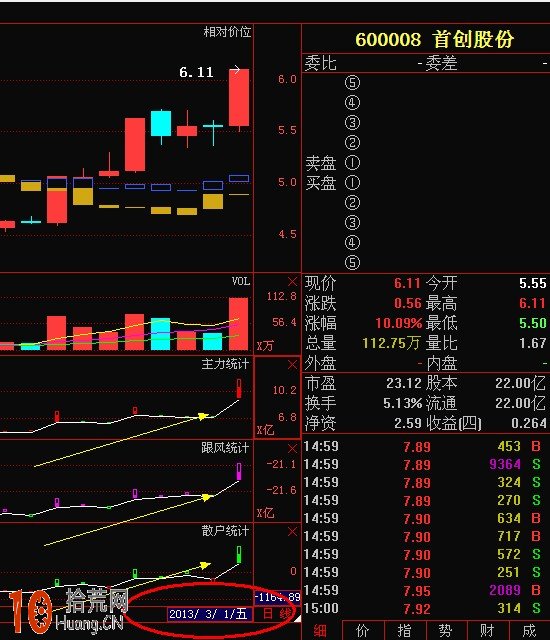Click the 外盘 label

(321, 363)
